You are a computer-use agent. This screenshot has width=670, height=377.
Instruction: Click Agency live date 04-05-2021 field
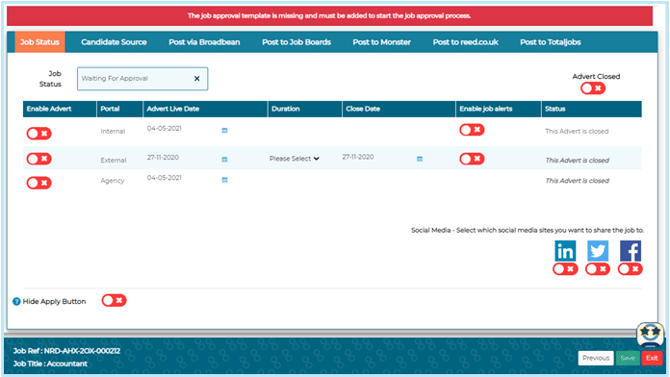click(164, 177)
